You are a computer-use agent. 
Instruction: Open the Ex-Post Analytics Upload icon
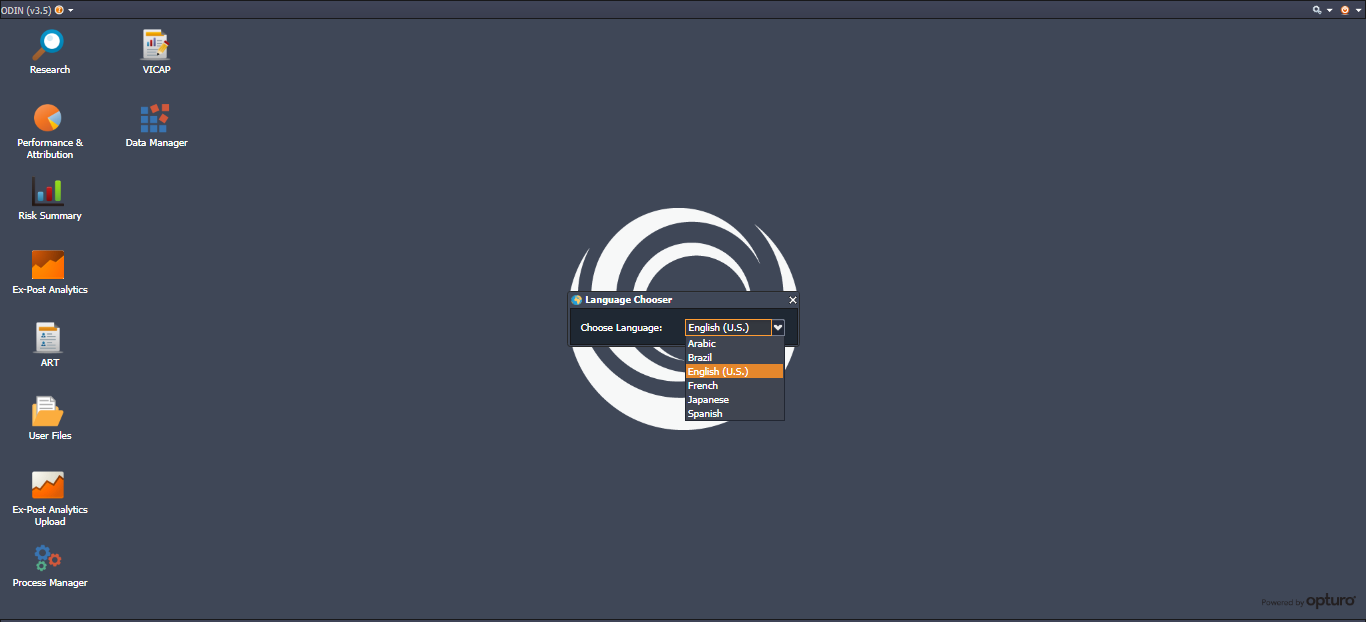tap(49, 485)
